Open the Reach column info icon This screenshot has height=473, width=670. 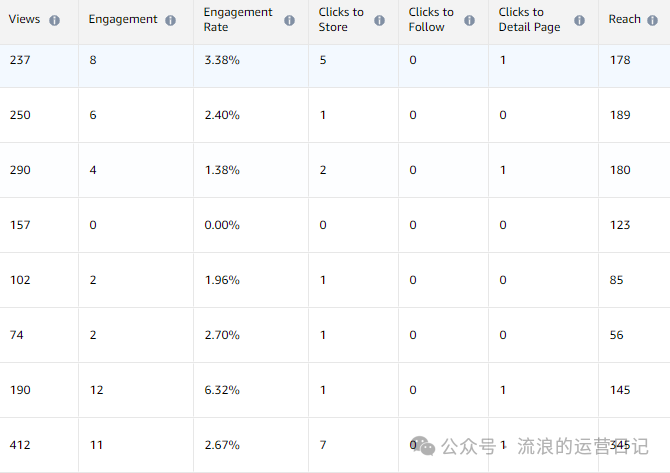655,20
